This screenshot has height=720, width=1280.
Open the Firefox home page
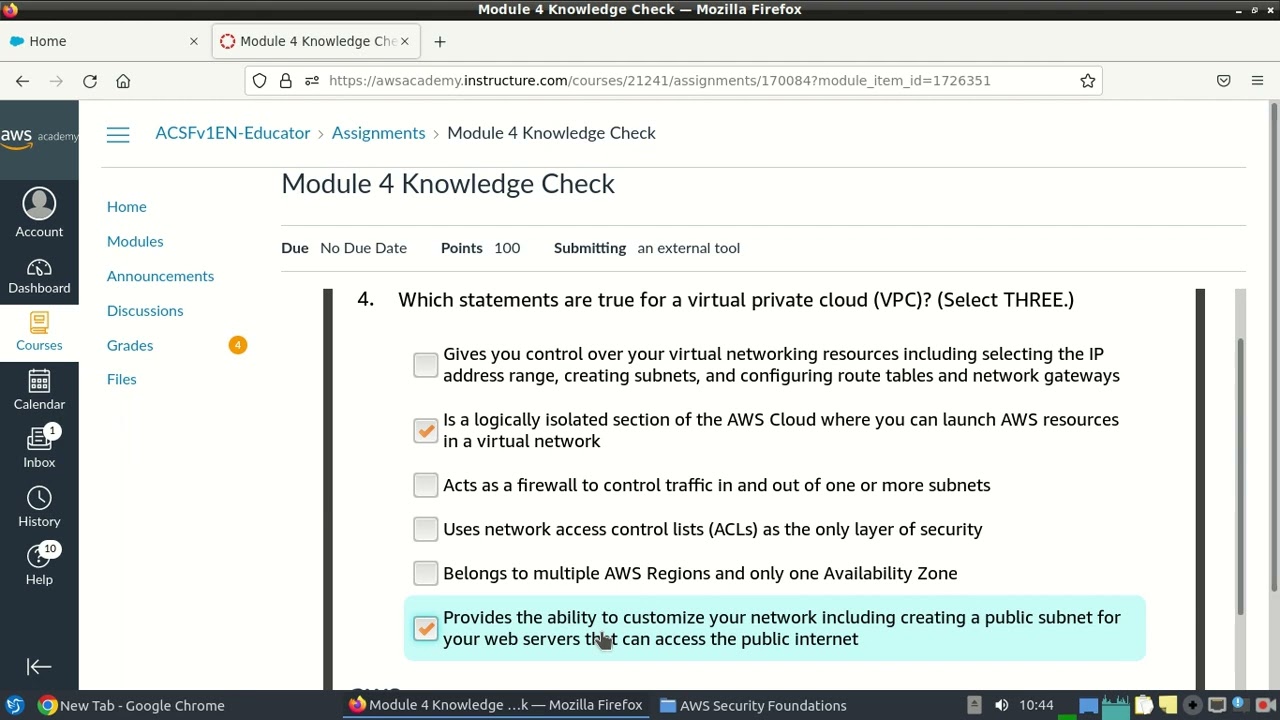point(123,81)
